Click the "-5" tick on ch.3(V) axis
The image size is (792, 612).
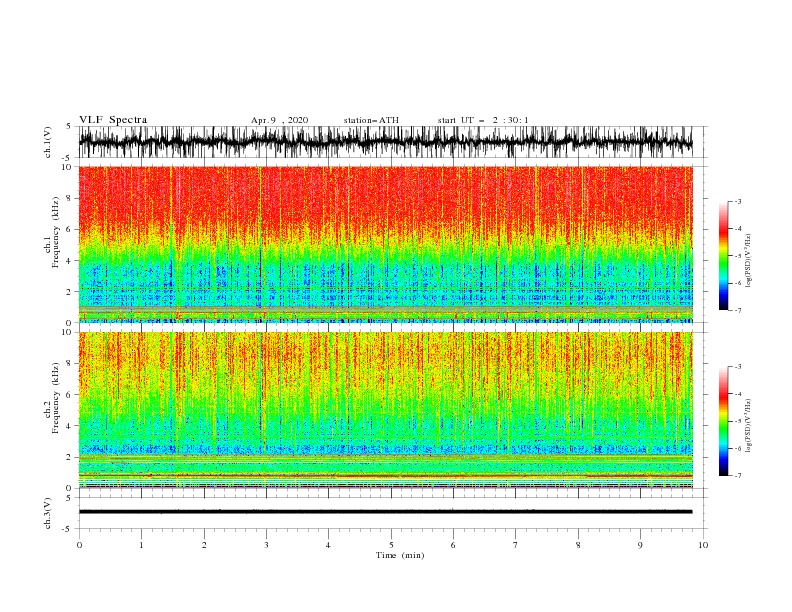click(68, 529)
